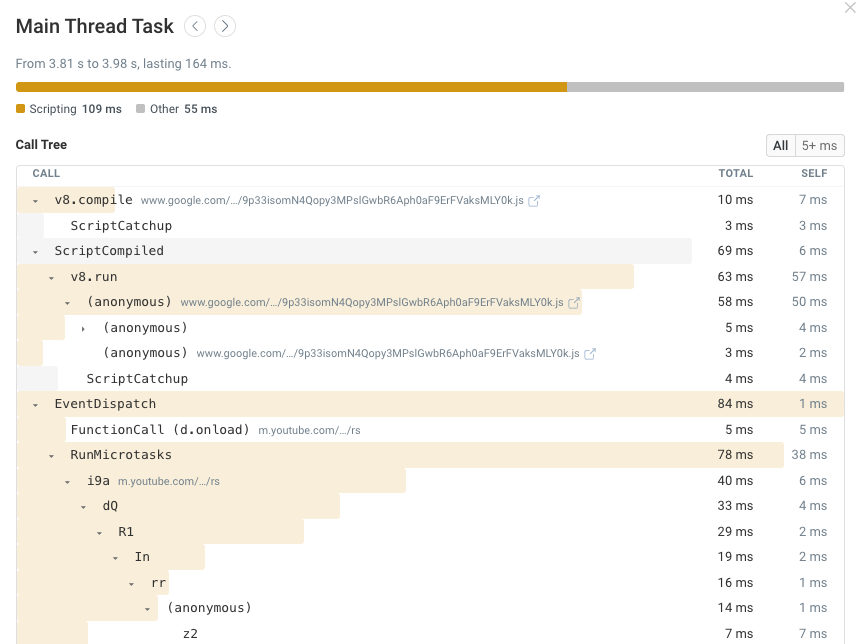Click the R1 call name
The height and width of the screenshot is (644, 863).
click(126, 532)
